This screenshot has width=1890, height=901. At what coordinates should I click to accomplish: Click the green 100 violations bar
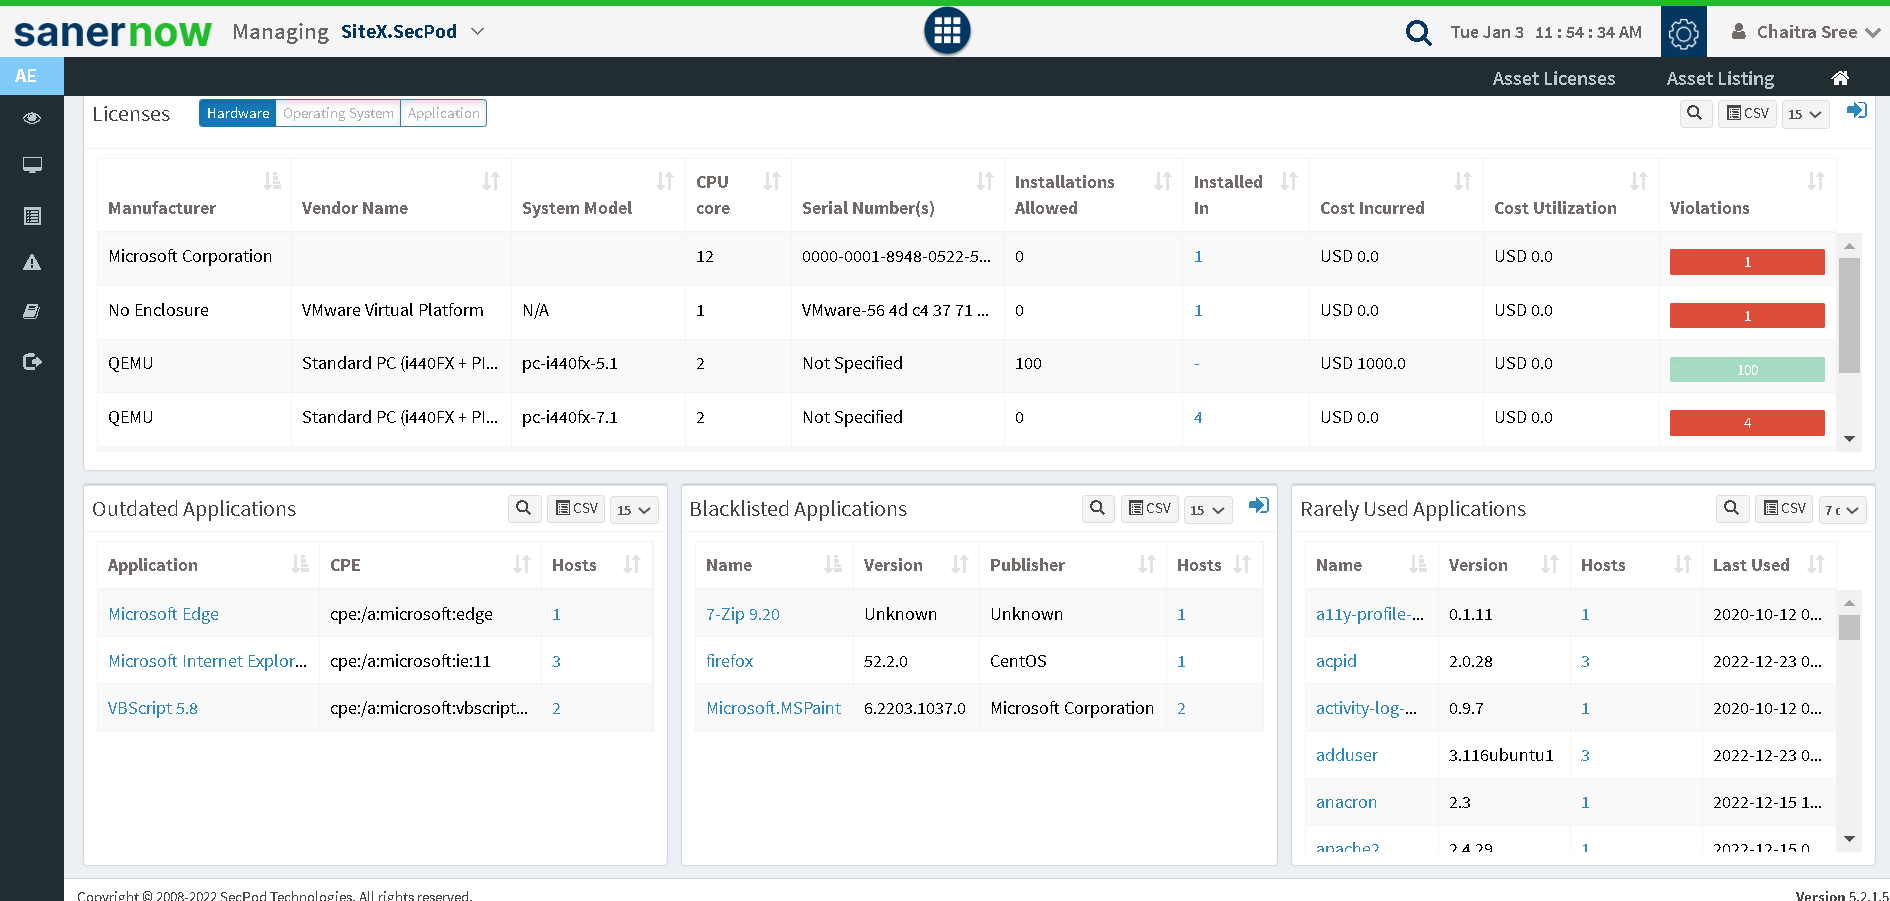(1746, 370)
